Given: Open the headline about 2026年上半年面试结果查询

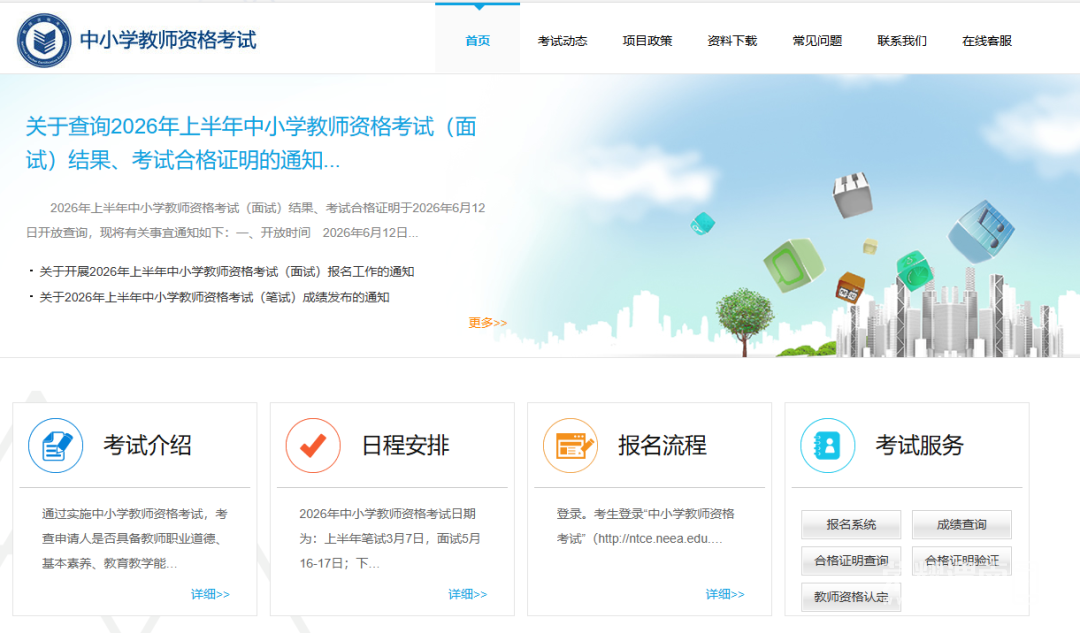Looking at the screenshot, I should (251, 143).
